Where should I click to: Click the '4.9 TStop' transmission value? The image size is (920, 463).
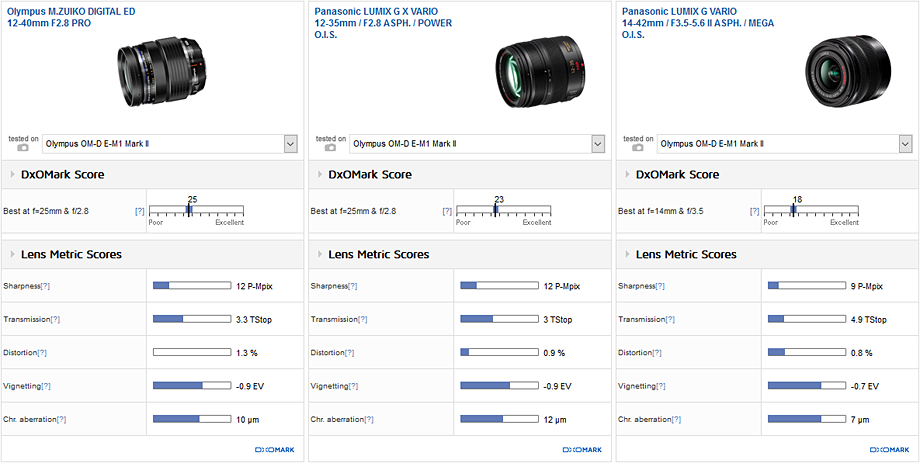point(868,320)
